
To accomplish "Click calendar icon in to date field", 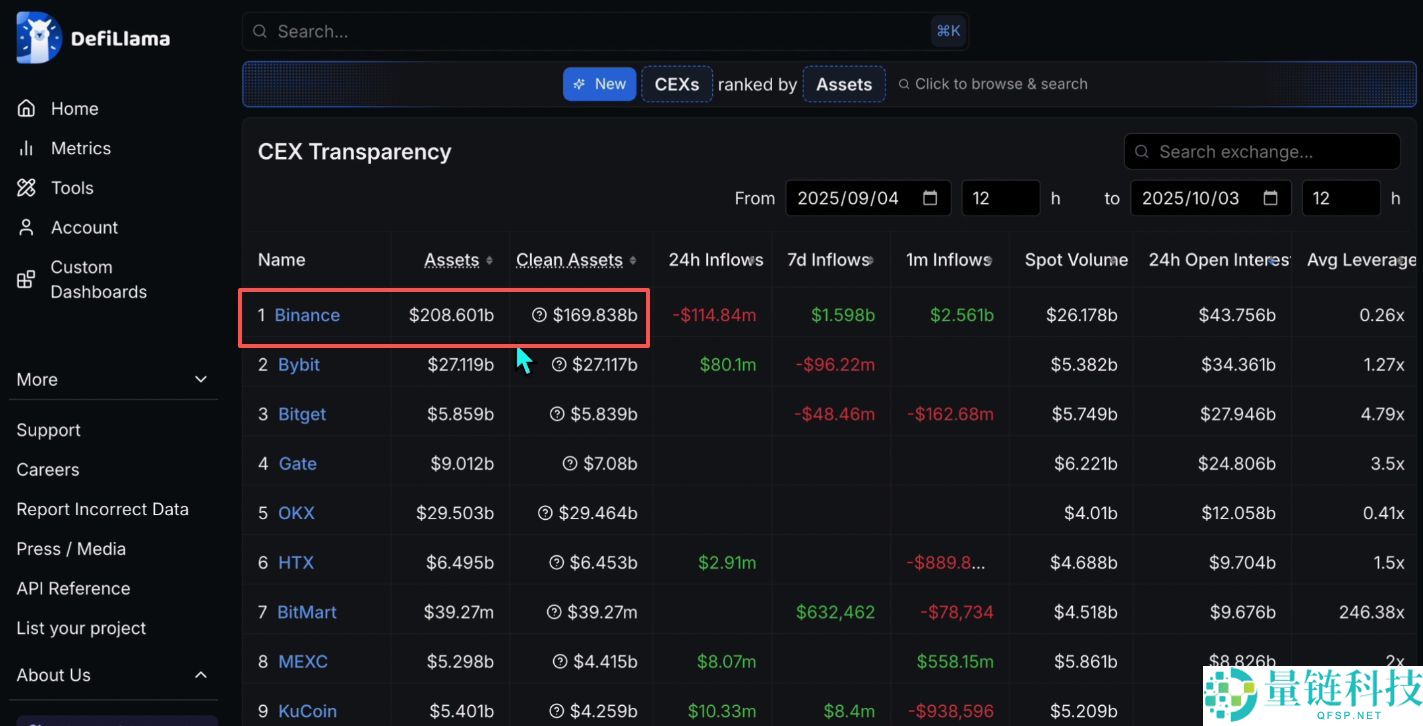I will click(1271, 198).
